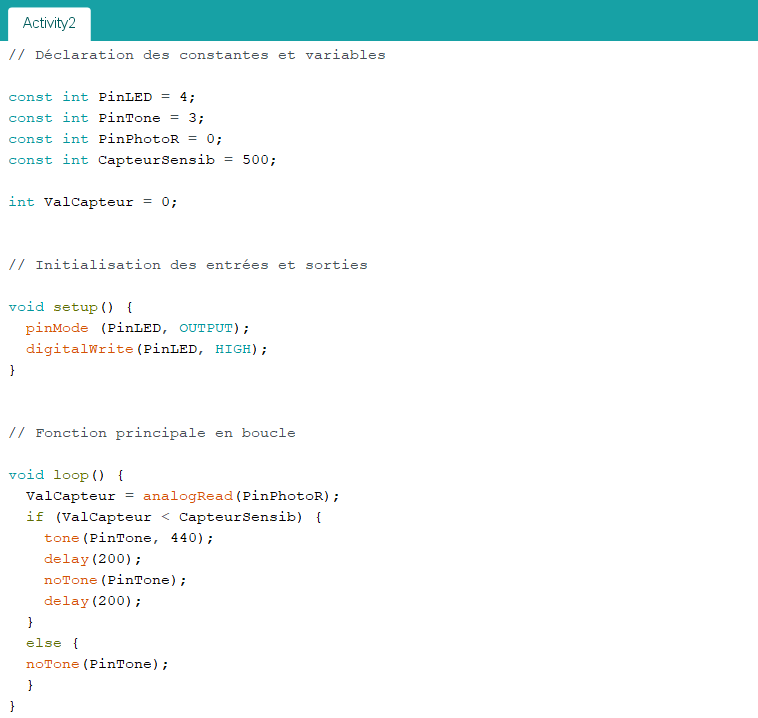Click the PinTone = 3 declaration line
The image size is (758, 718).
click(106, 118)
